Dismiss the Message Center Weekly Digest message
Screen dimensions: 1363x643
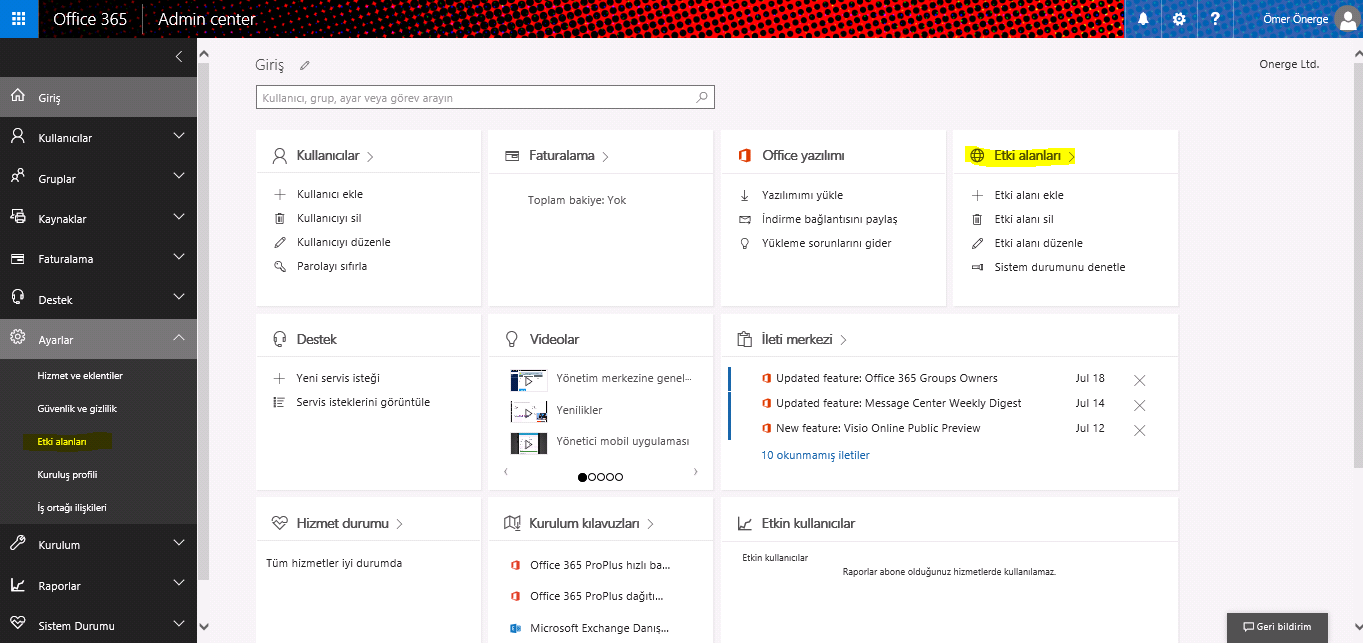[1139, 405]
